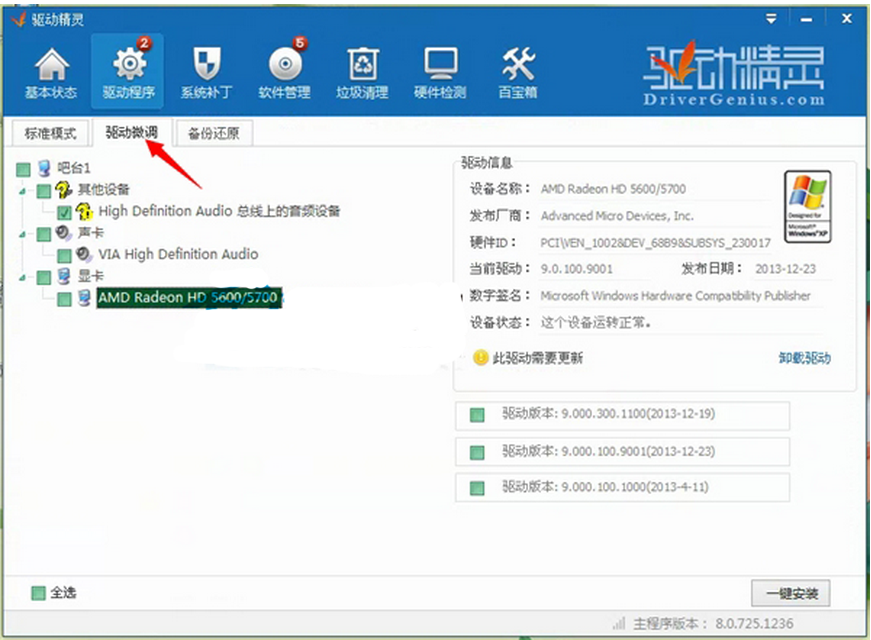Open the title bar dropdown menu arrow
This screenshot has width=871, height=640.
[771, 19]
